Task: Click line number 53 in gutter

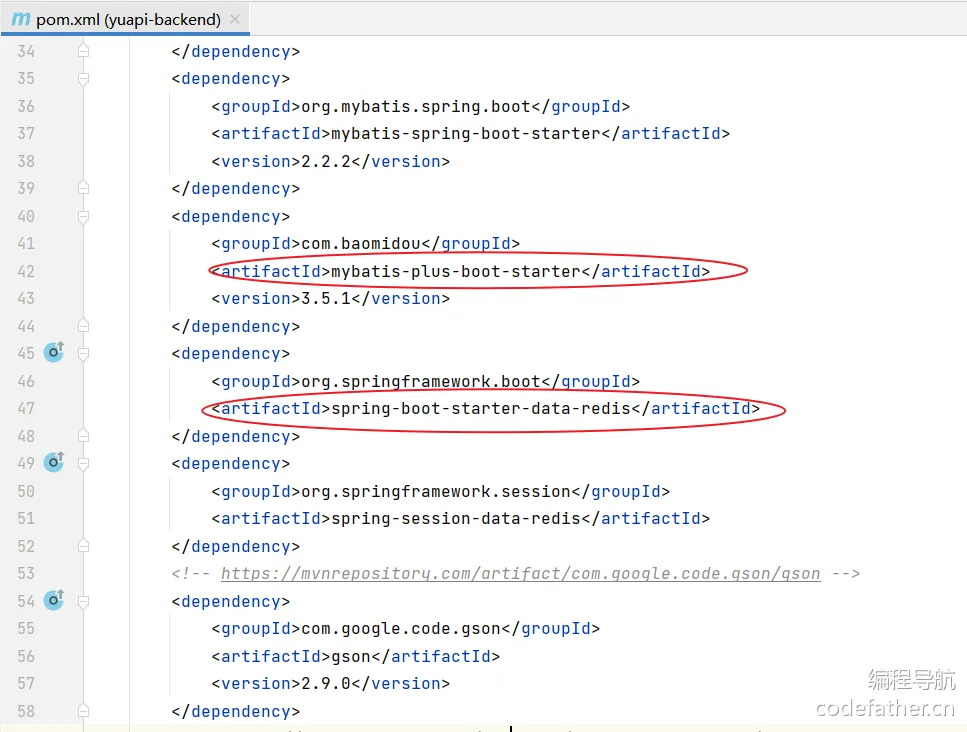Action: click(26, 574)
